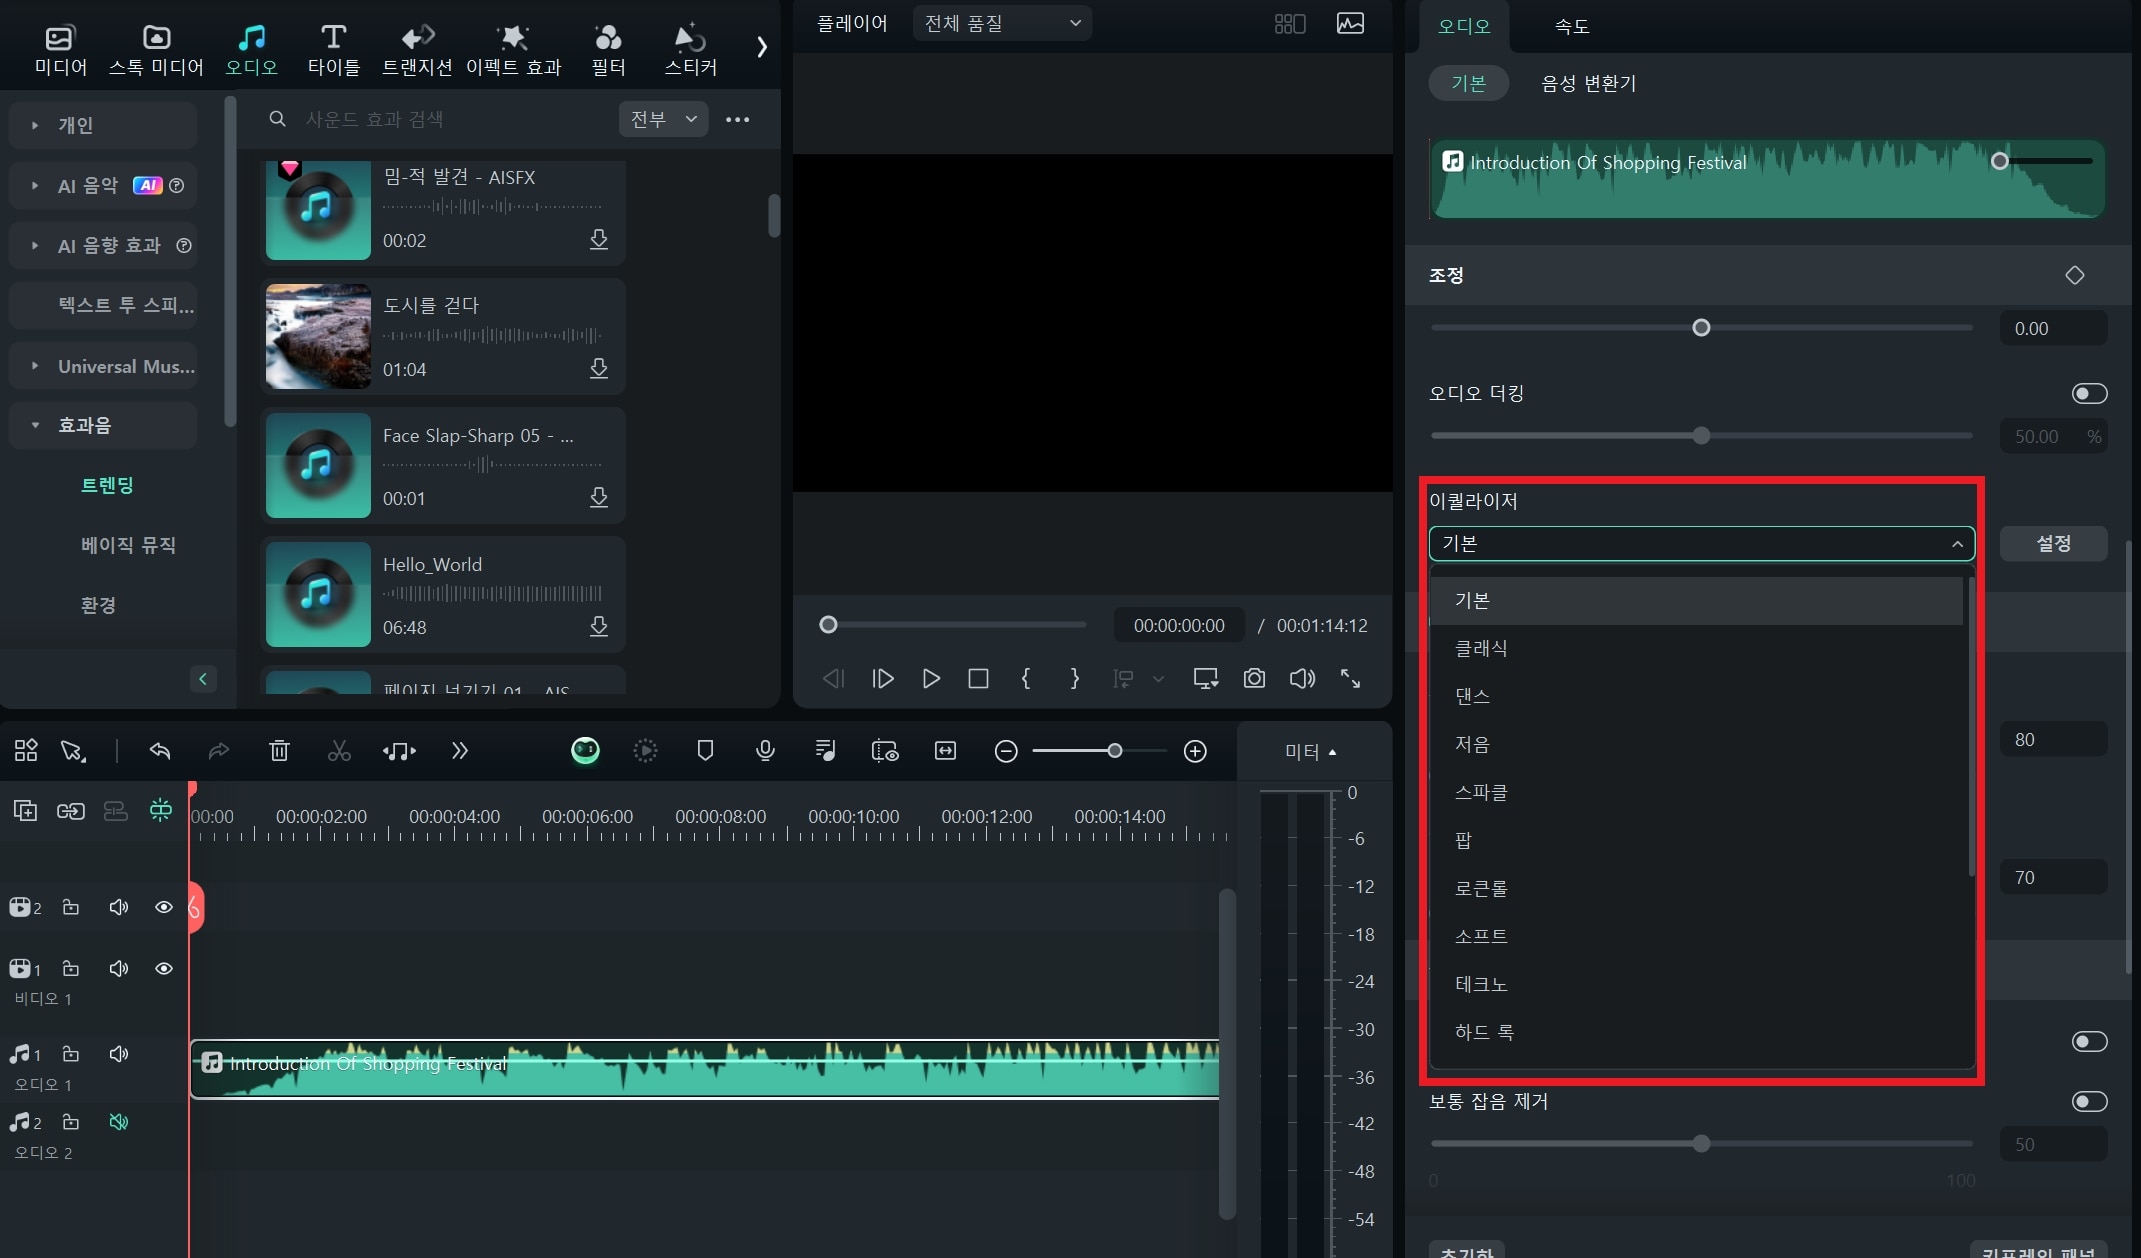Open the 이퀄라이저 preset dropdown
The height and width of the screenshot is (1258, 2141).
(1701, 542)
